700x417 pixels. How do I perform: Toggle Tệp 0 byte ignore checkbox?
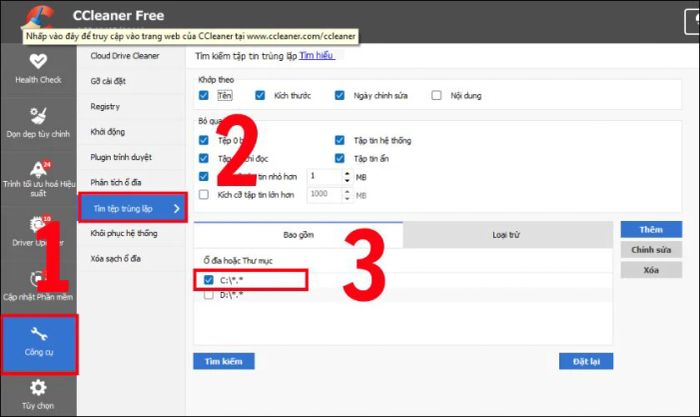tap(204, 140)
